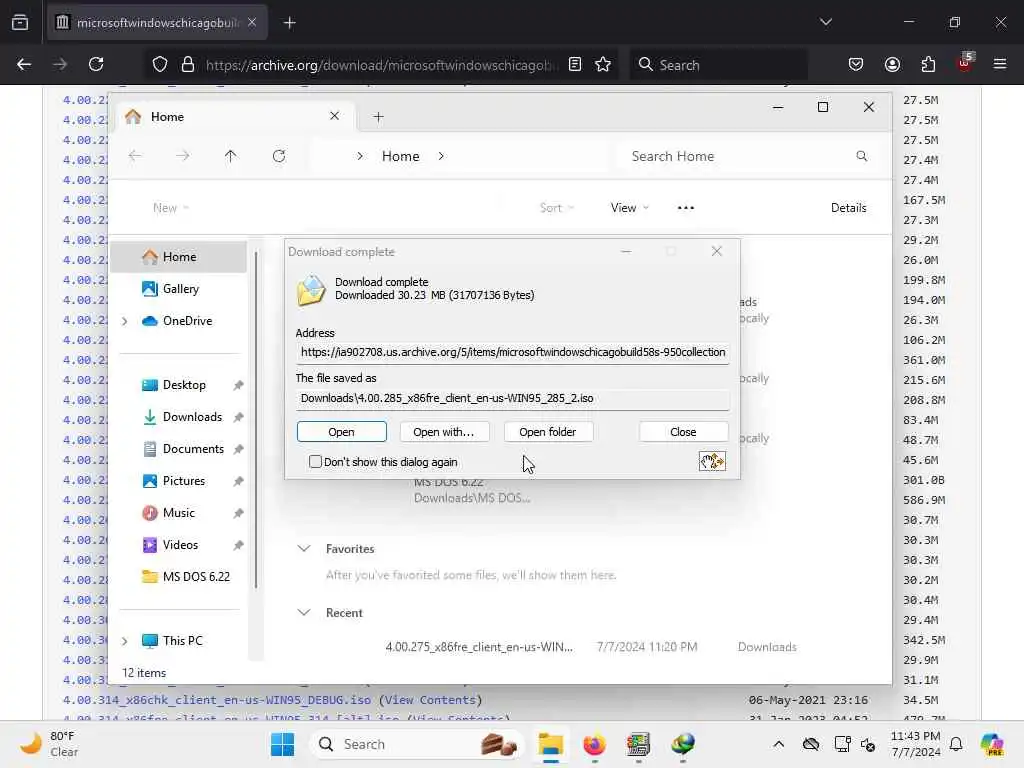Open Firefox extensions puzzle icon
This screenshot has width=1024, height=768.
coord(928,64)
